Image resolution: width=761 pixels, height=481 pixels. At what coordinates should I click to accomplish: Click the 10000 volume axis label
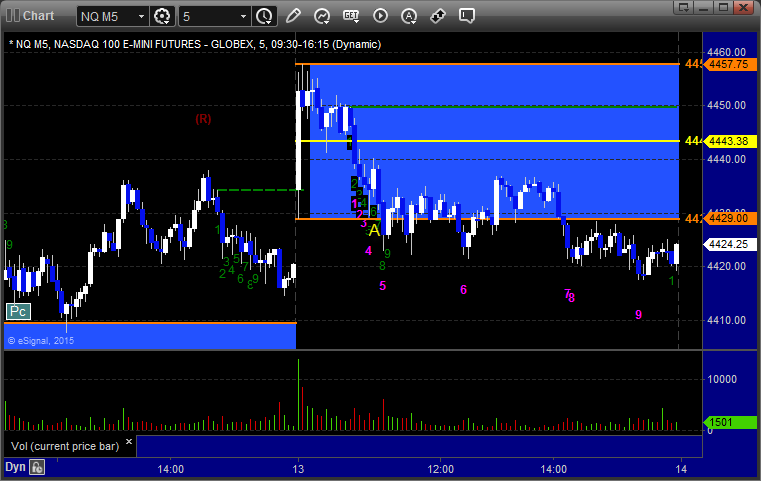722,379
